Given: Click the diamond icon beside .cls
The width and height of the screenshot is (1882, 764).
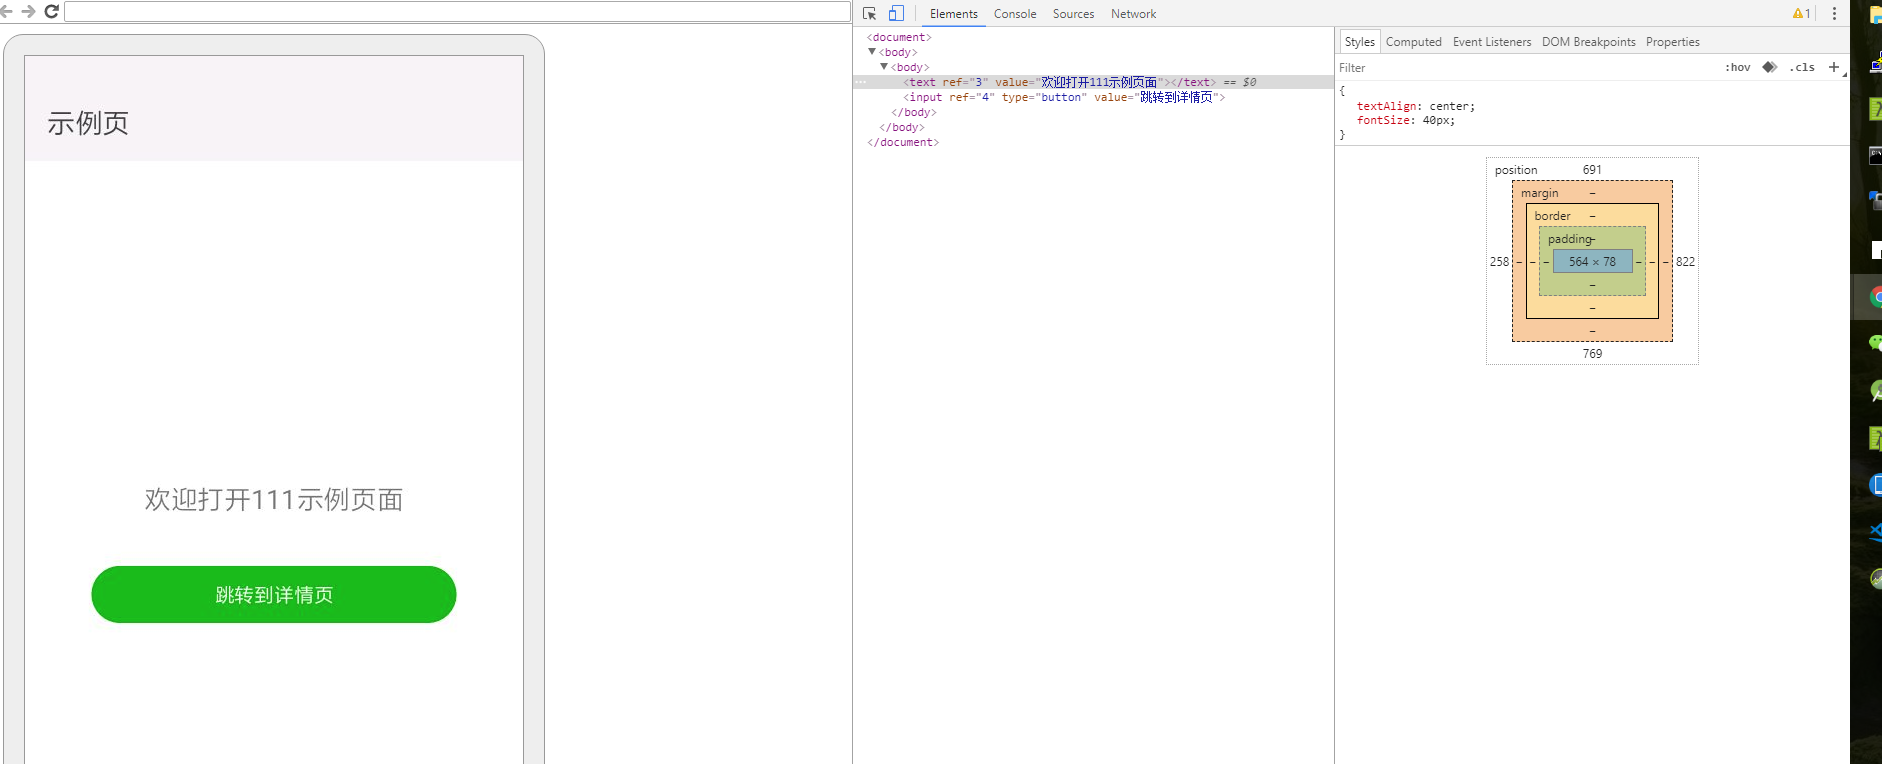Looking at the screenshot, I should (x=1769, y=67).
